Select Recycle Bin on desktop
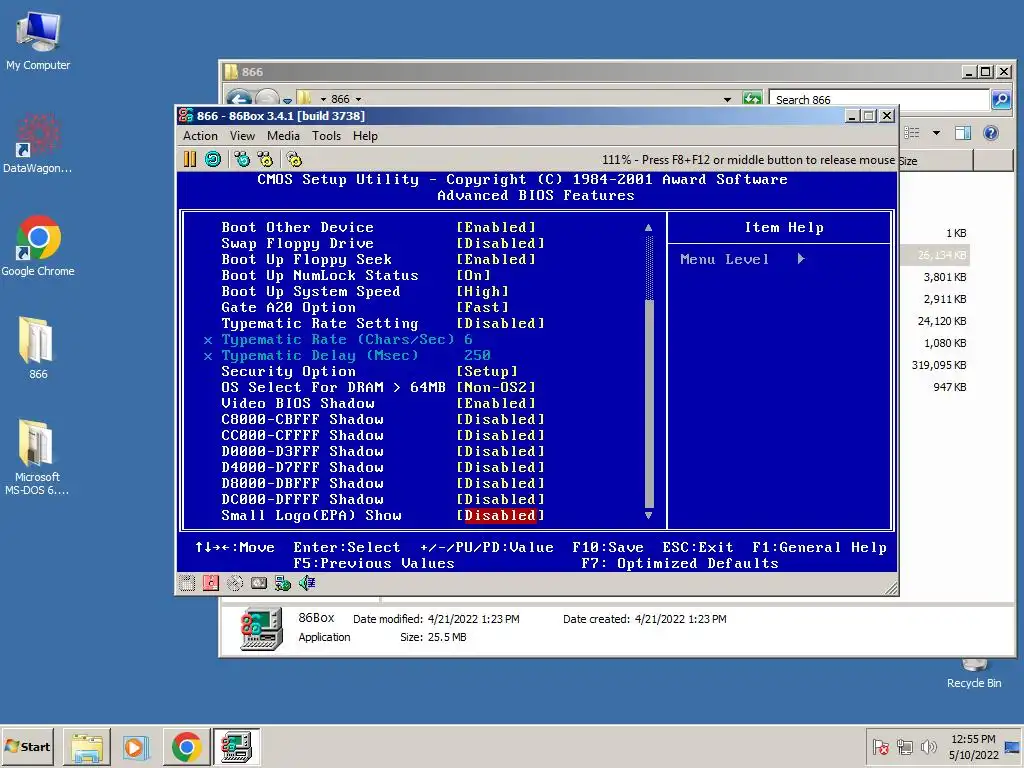Viewport: 1024px width, 768px height. [974, 674]
